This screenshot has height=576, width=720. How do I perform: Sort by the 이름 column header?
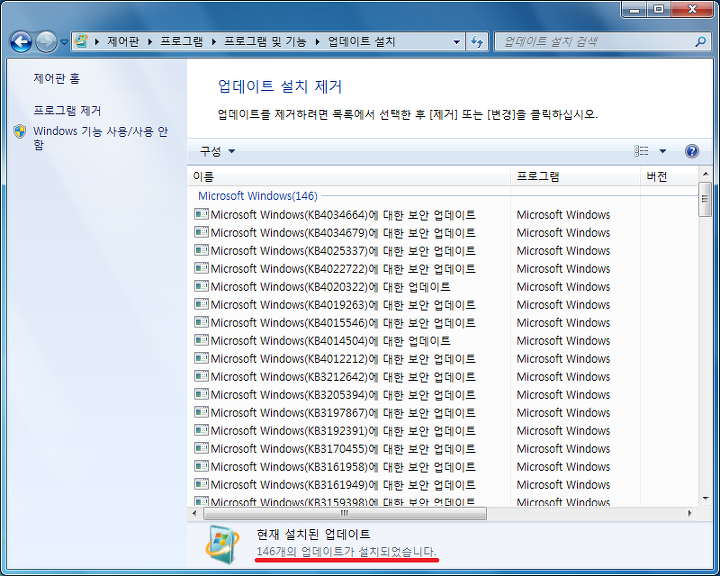point(349,176)
